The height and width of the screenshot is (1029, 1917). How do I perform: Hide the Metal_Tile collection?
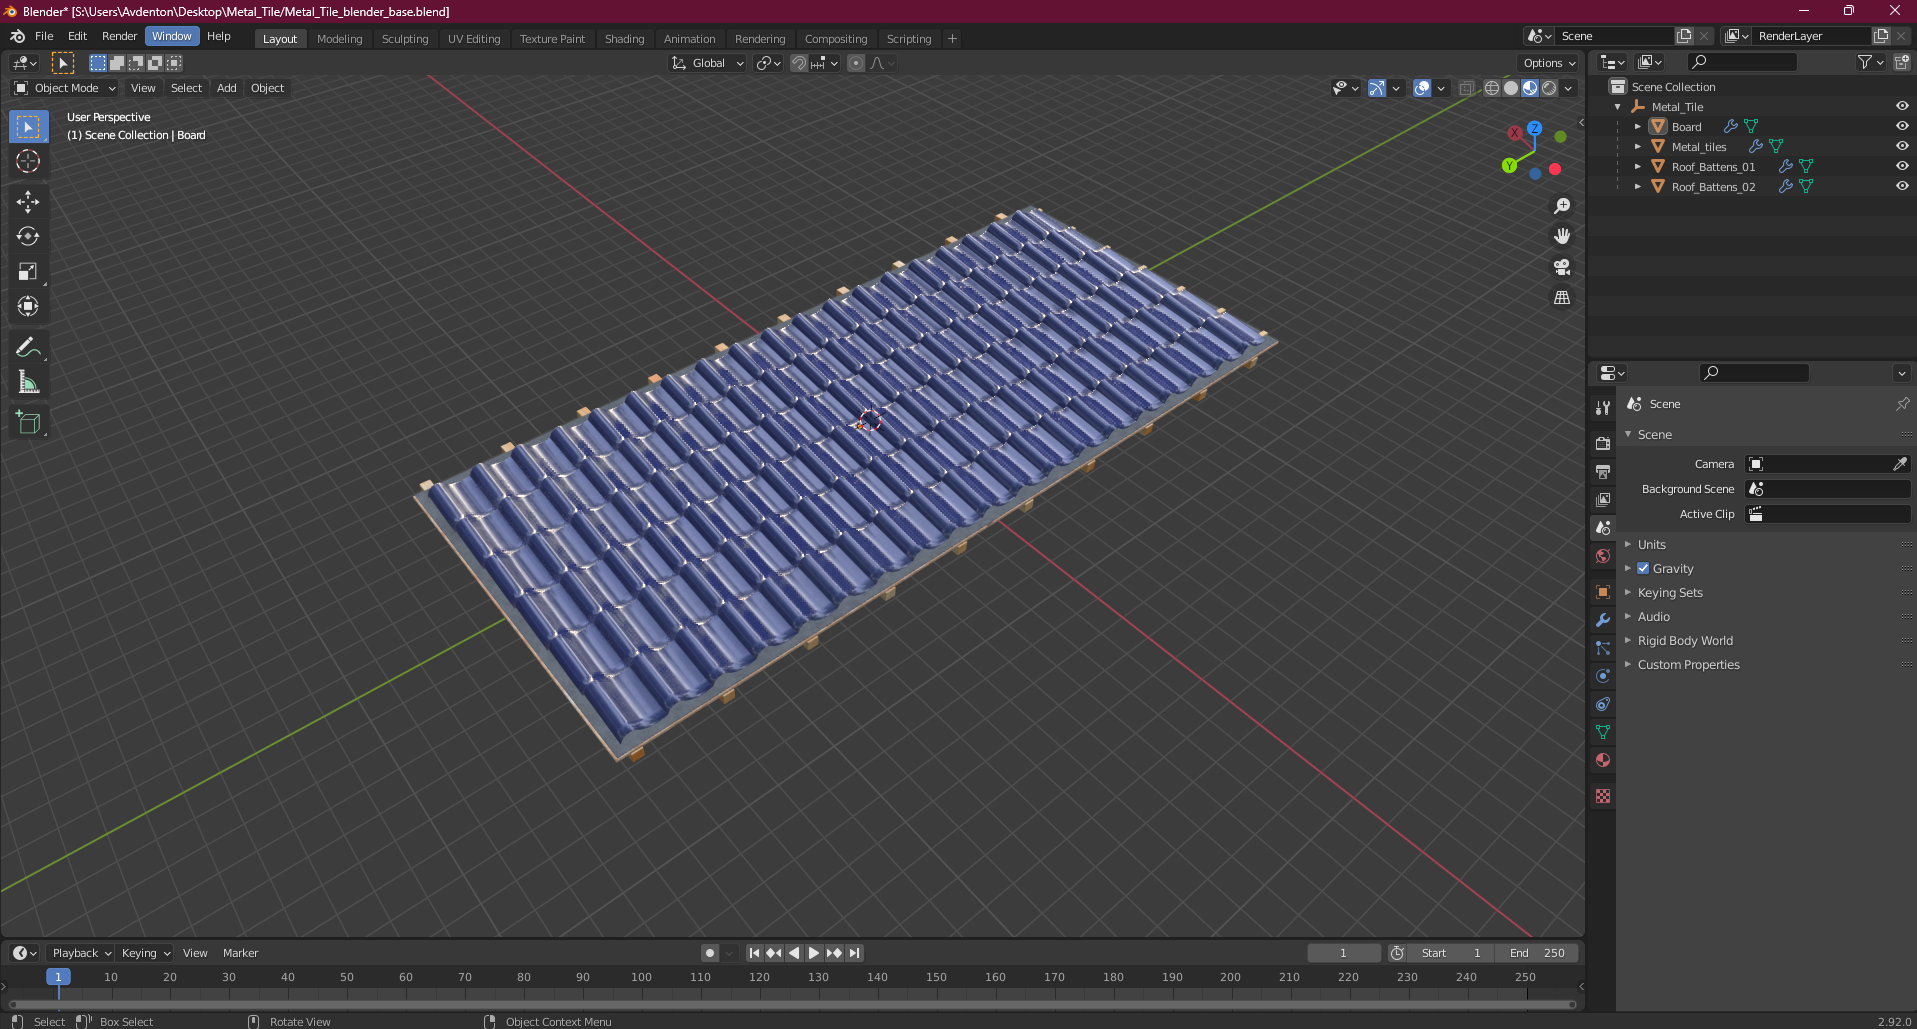pyautogui.click(x=1902, y=106)
